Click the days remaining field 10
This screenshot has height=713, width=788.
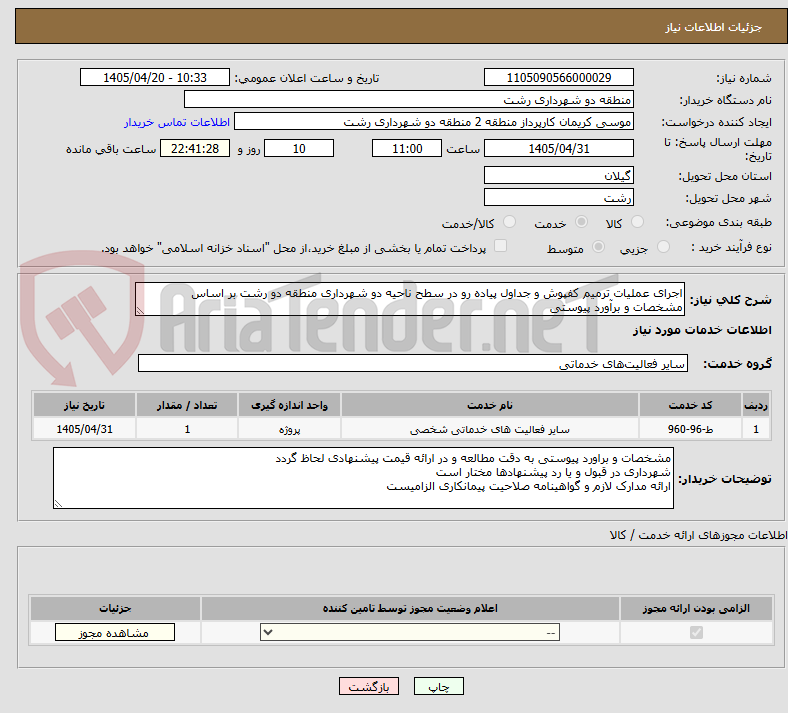pos(299,148)
